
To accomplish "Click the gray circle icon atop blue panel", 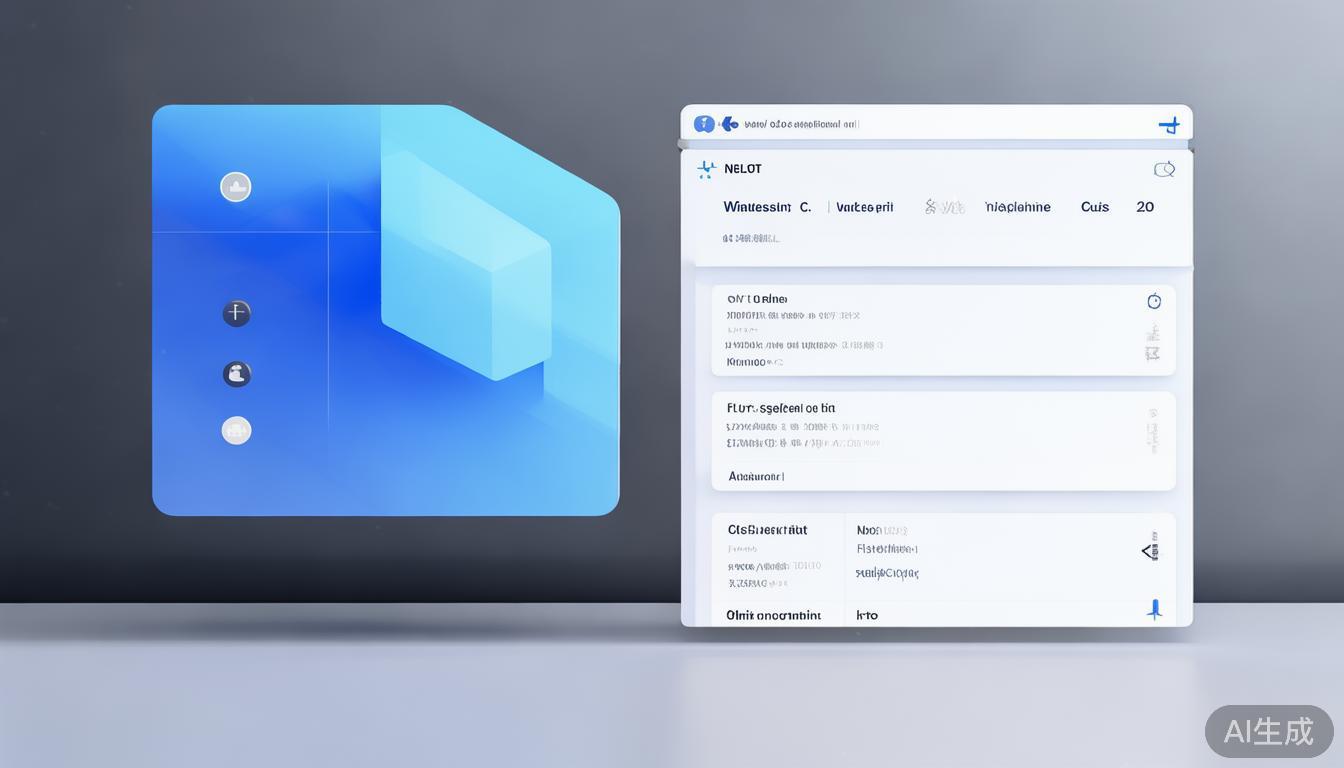I will 236,187.
